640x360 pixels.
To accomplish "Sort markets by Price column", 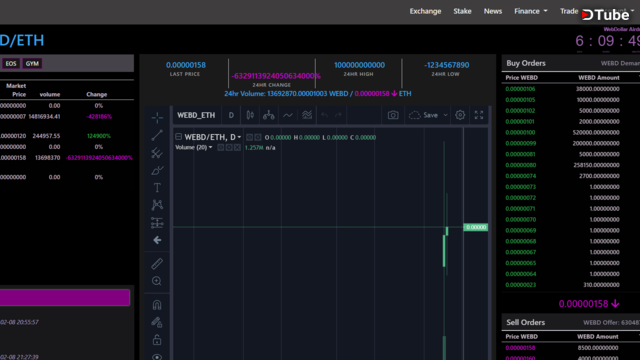I will pyautogui.click(x=19, y=94).
